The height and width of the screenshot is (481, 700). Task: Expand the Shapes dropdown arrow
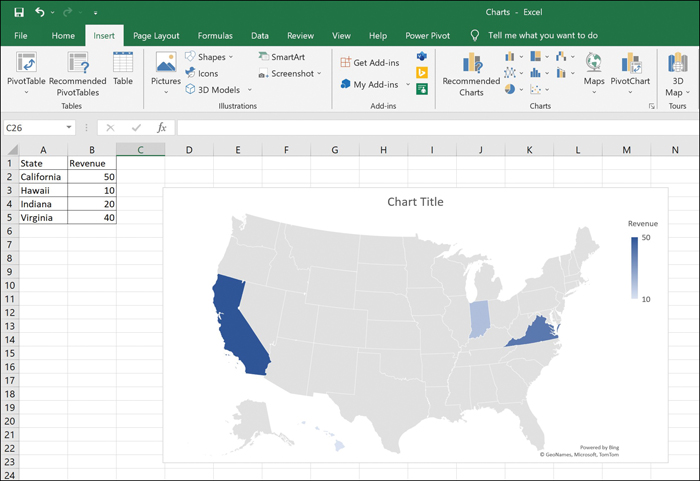point(231,57)
